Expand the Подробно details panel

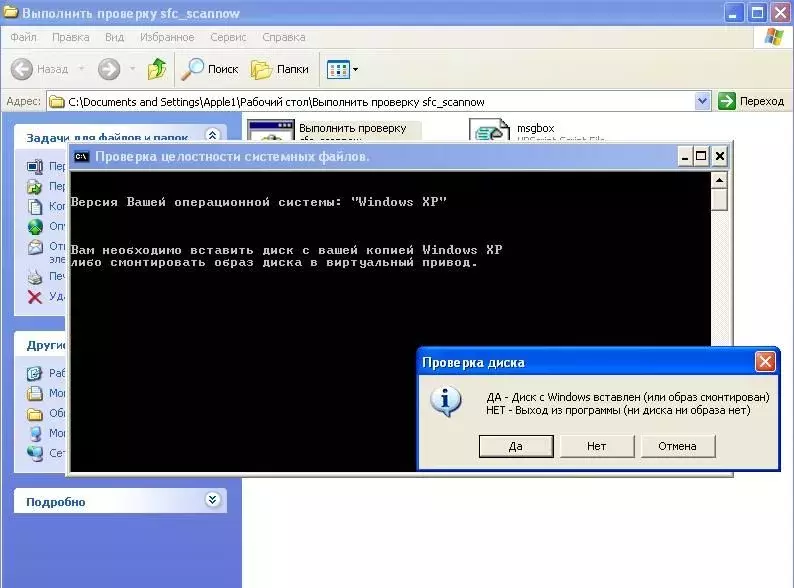click(x=212, y=500)
